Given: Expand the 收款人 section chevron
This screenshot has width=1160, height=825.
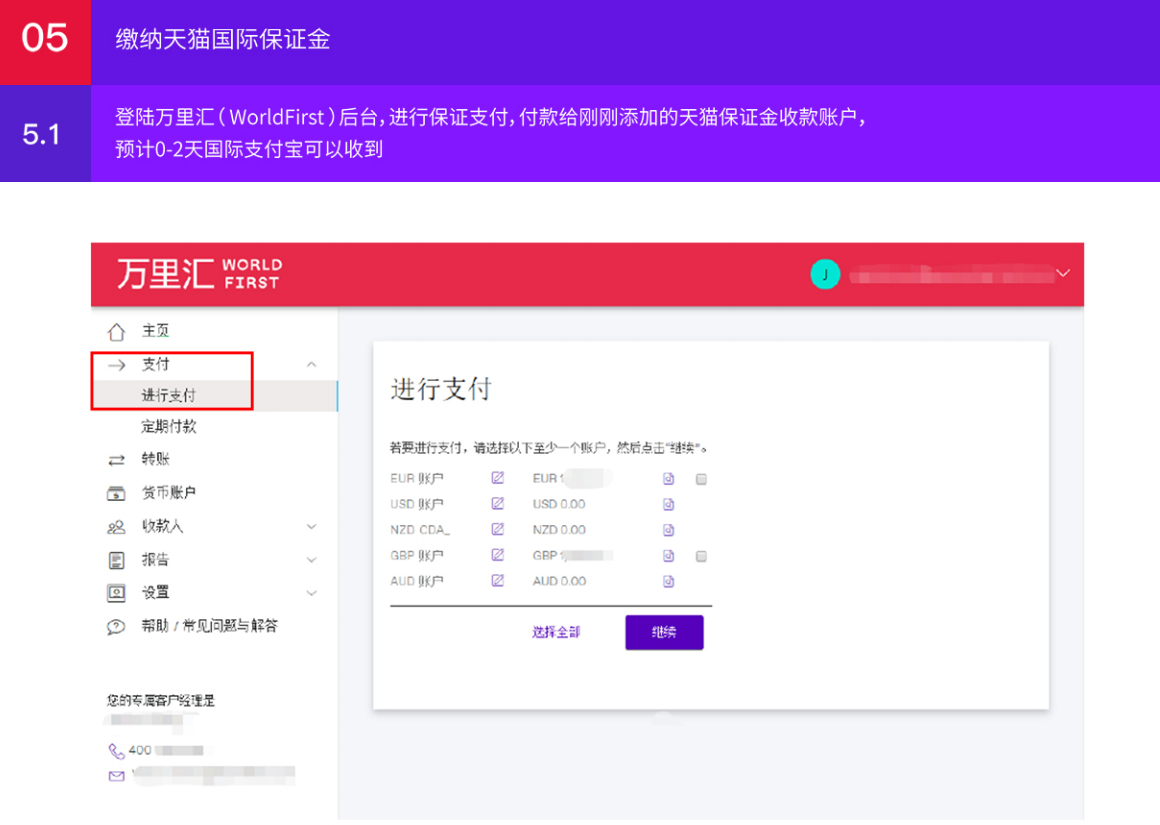Looking at the screenshot, I should click(311, 526).
